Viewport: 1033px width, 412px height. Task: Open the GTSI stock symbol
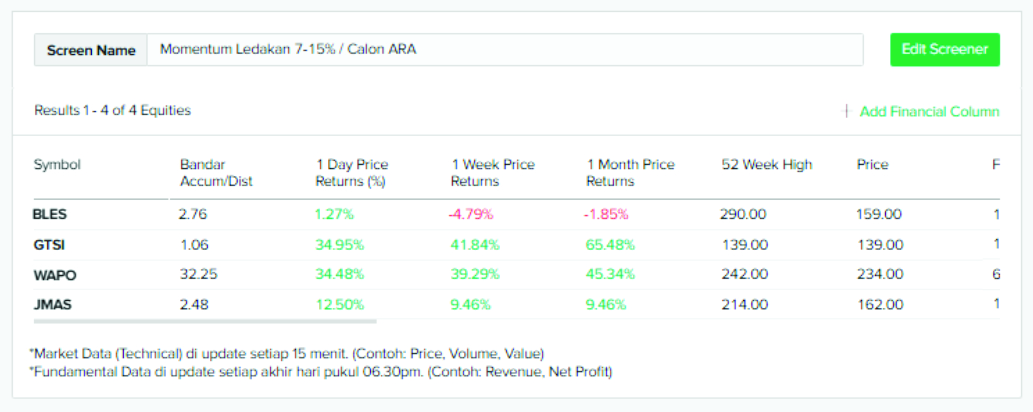tap(49, 244)
